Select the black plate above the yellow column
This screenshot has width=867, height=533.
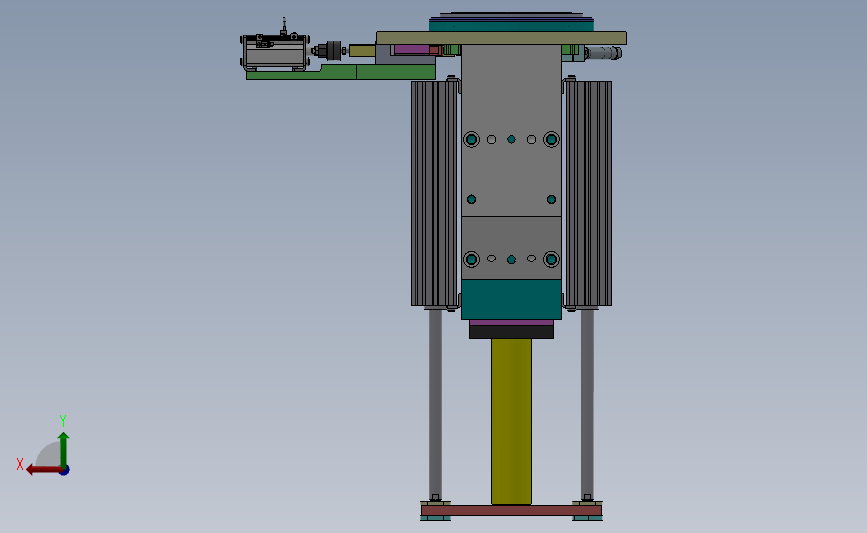(511, 332)
